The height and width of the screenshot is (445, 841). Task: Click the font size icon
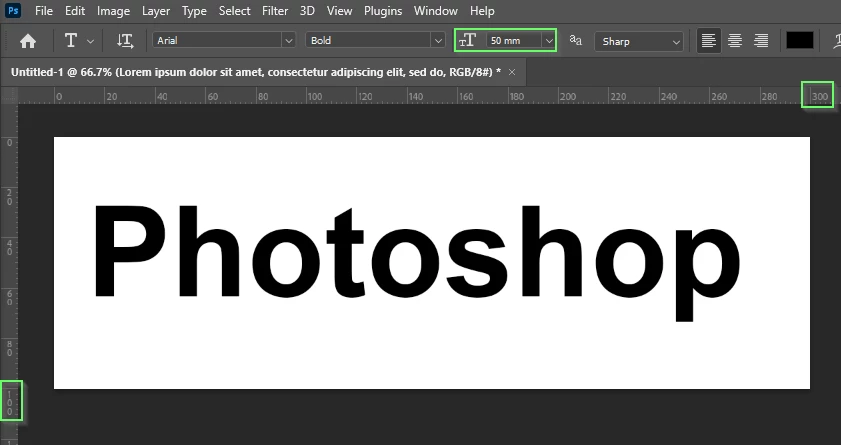468,40
